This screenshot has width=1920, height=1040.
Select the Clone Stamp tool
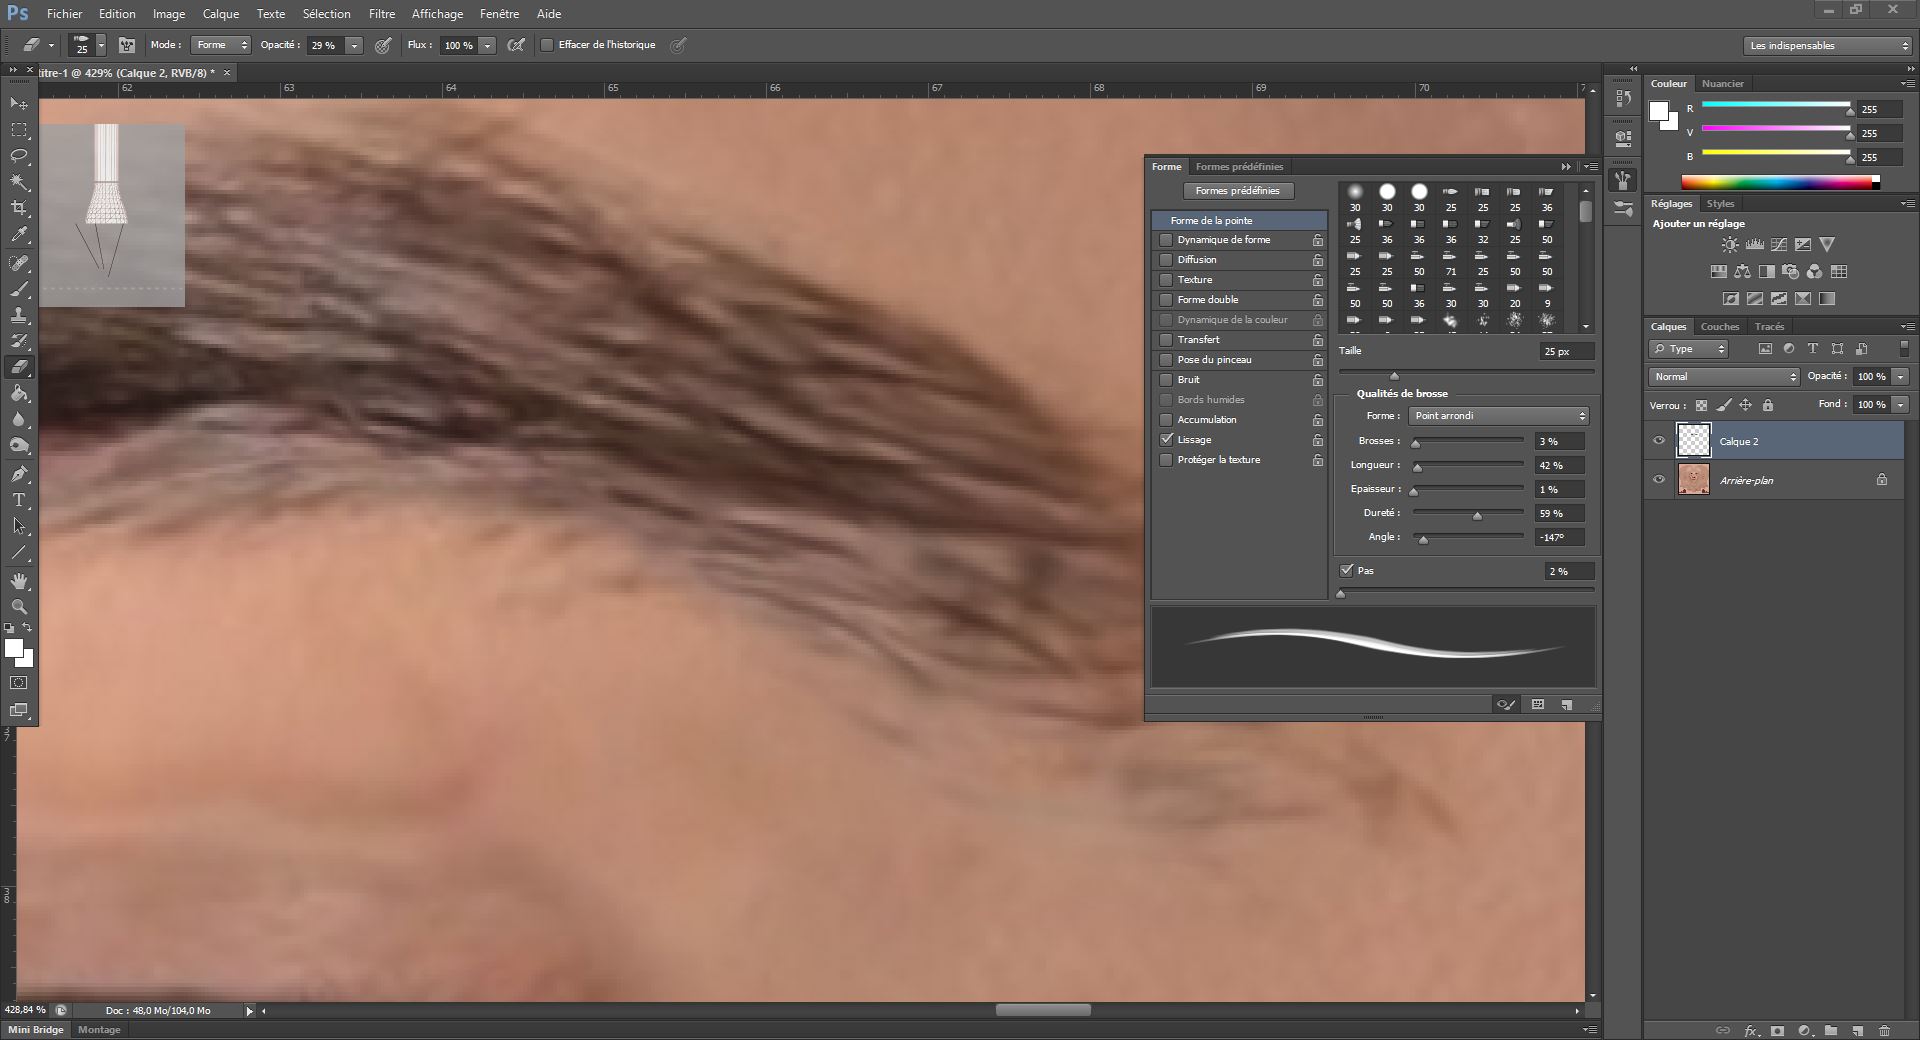pyautogui.click(x=19, y=315)
